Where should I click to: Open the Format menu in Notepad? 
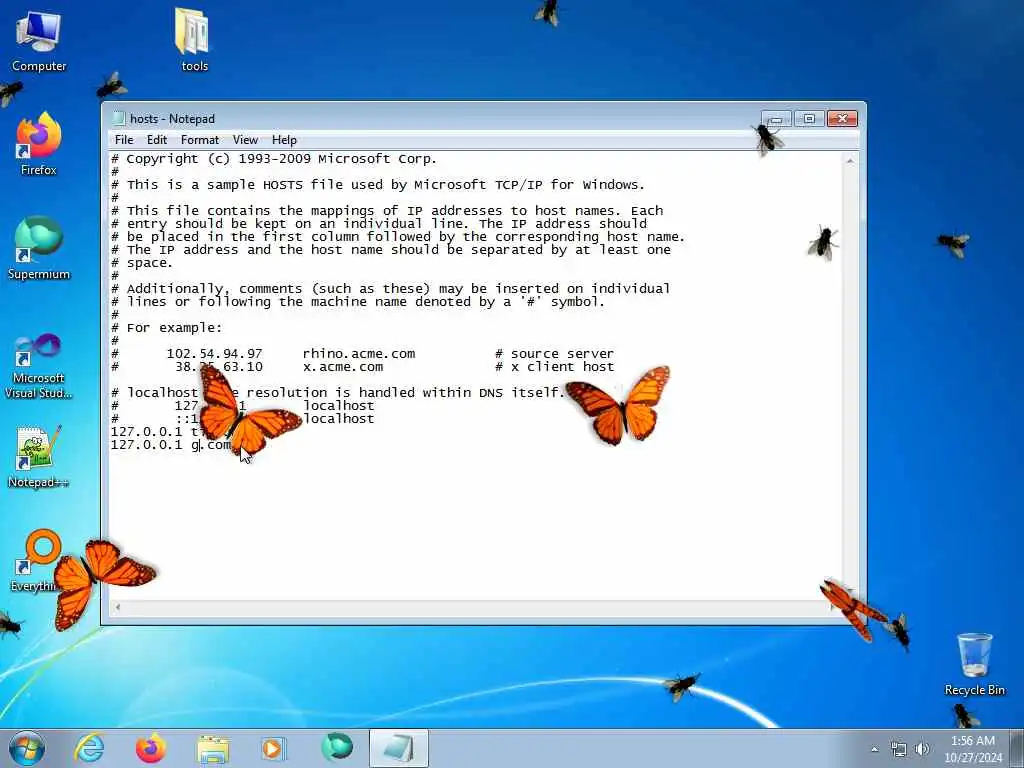click(200, 140)
